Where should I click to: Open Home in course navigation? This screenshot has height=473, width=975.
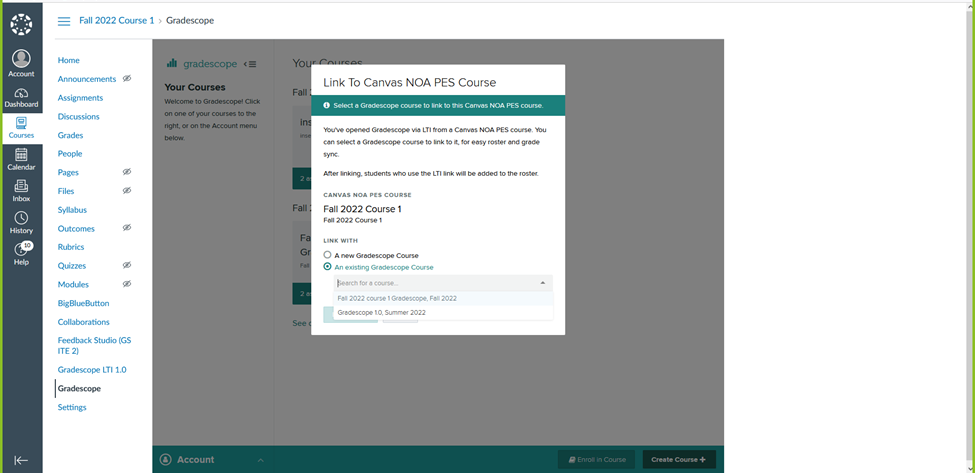coord(68,60)
